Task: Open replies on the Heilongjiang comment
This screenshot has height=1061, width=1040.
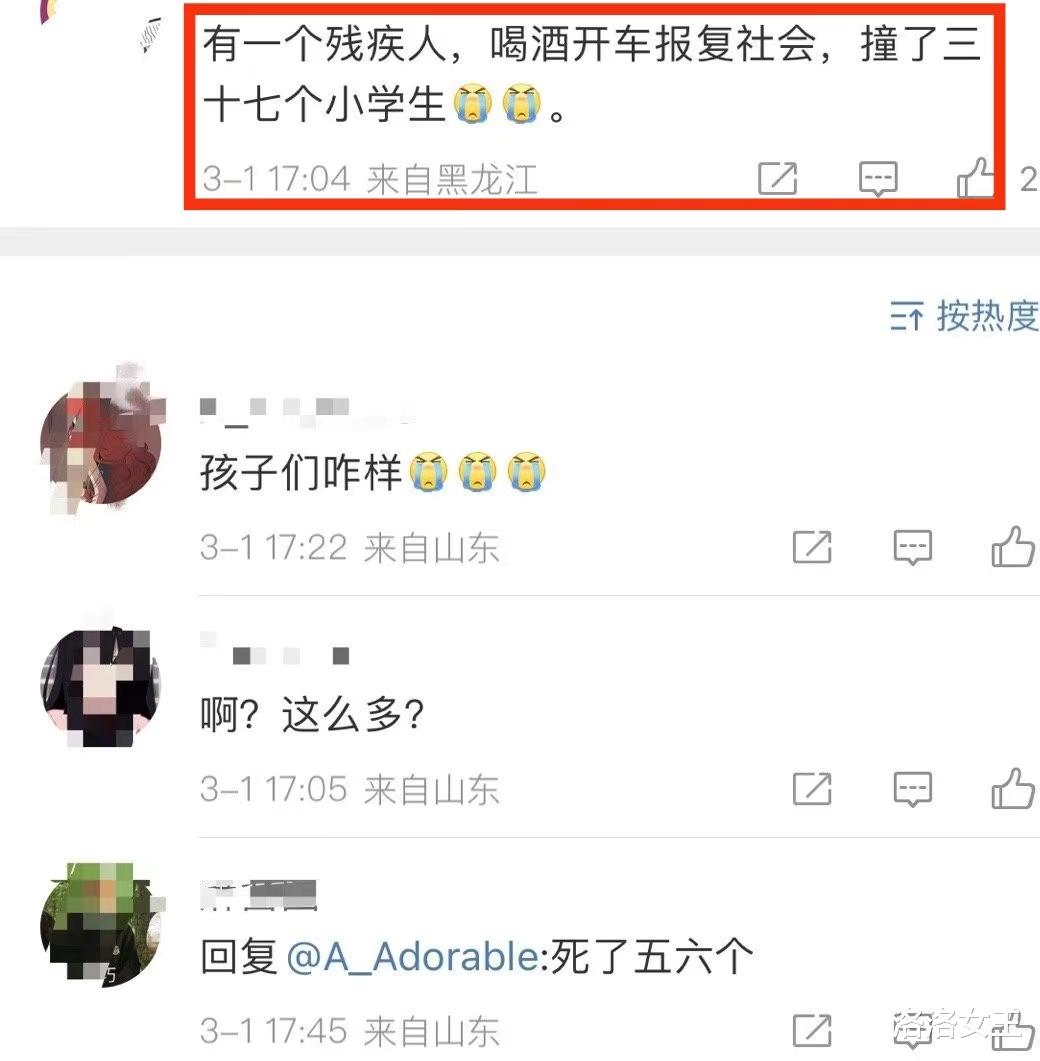Action: pyautogui.click(x=878, y=179)
